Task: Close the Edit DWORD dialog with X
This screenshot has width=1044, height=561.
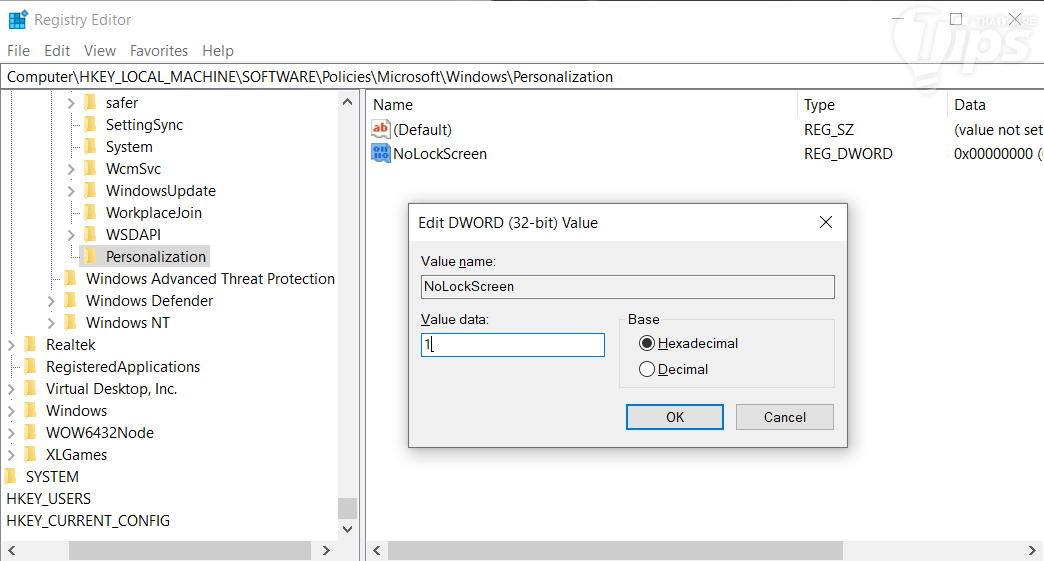Action: point(826,222)
